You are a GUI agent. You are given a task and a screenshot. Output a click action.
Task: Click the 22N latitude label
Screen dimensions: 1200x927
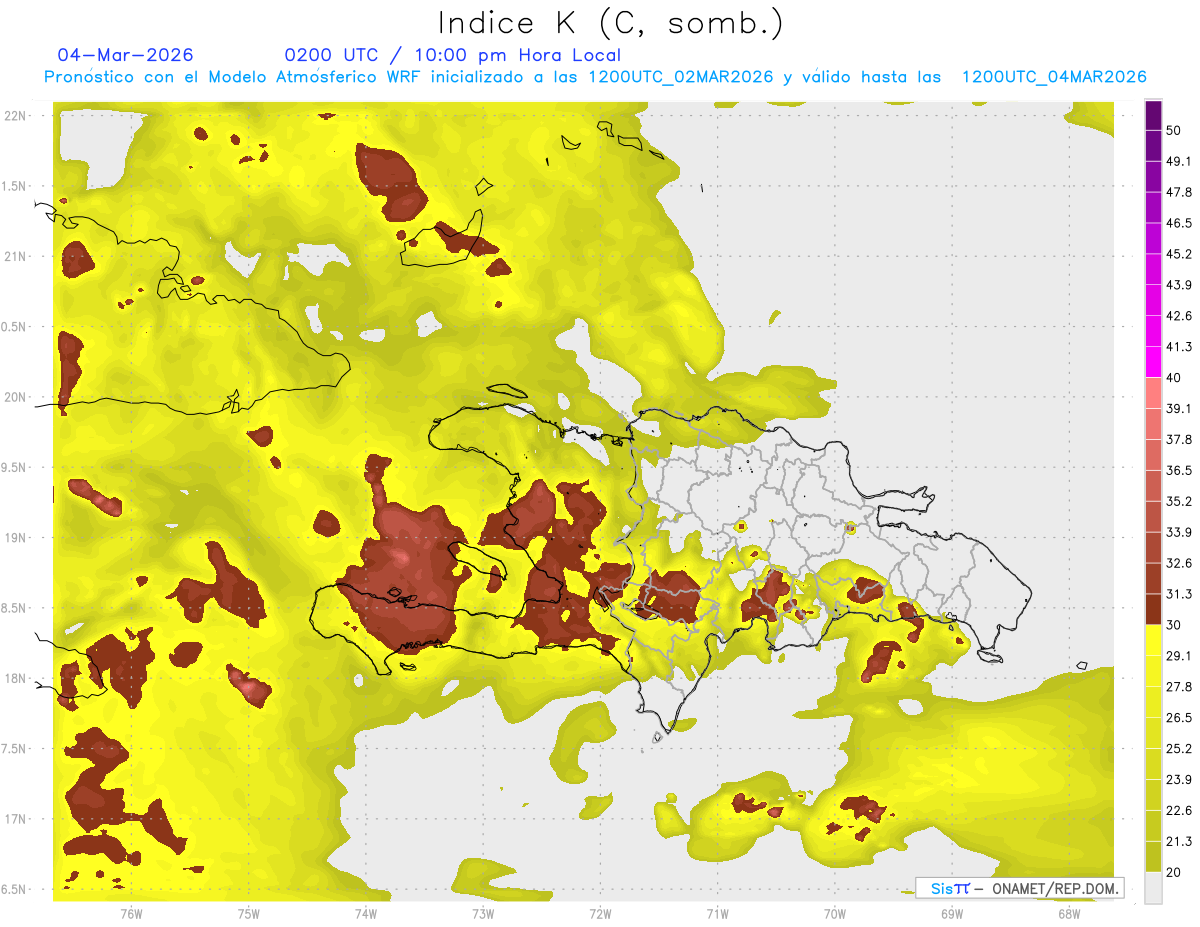coord(15,116)
